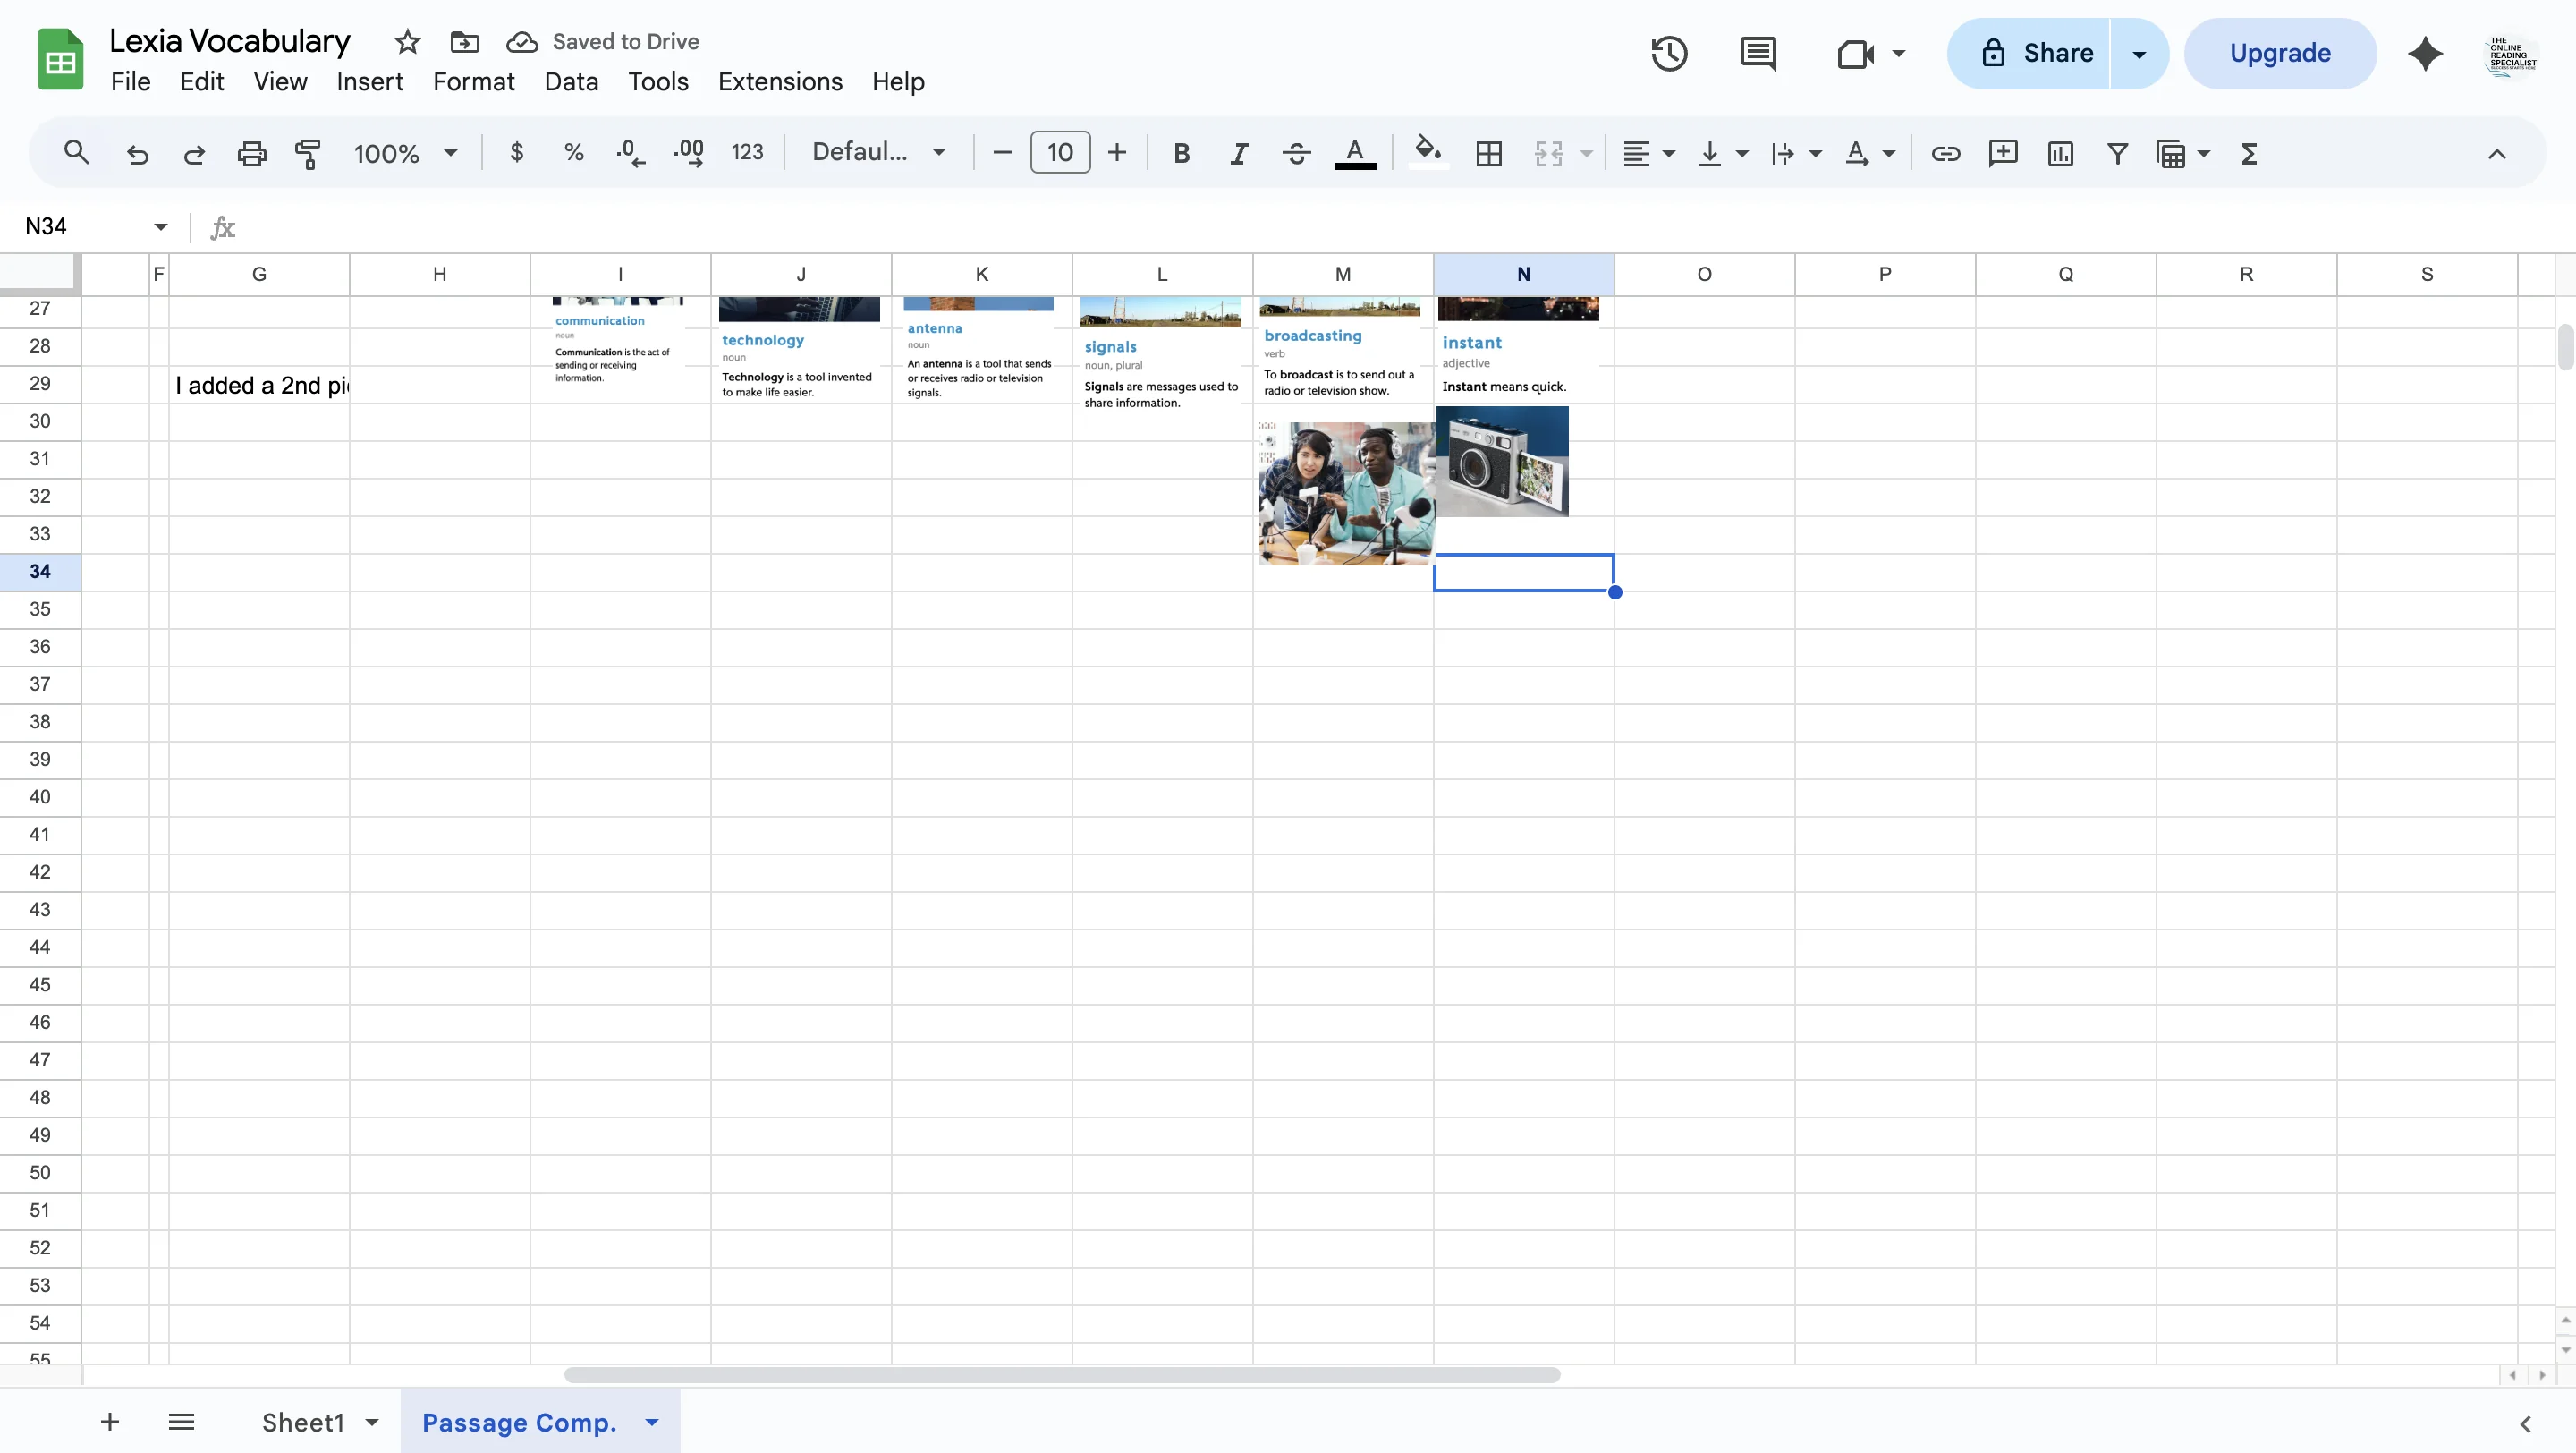Toggle bold formatting

click(1181, 153)
